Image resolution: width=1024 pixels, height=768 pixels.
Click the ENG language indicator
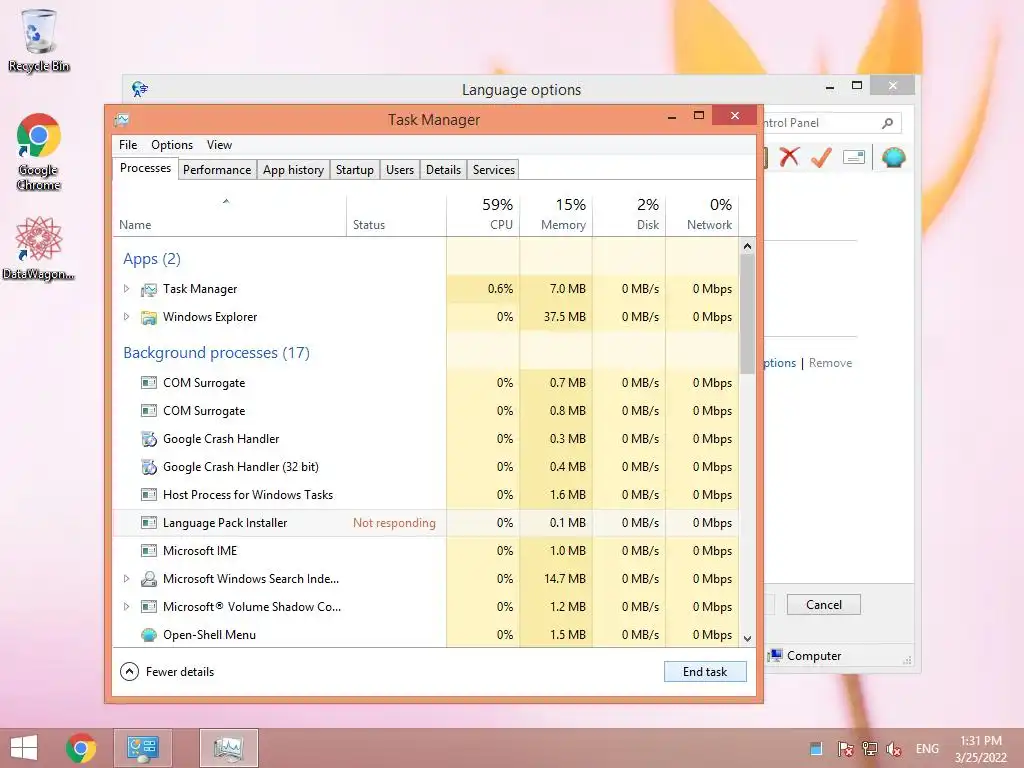927,749
